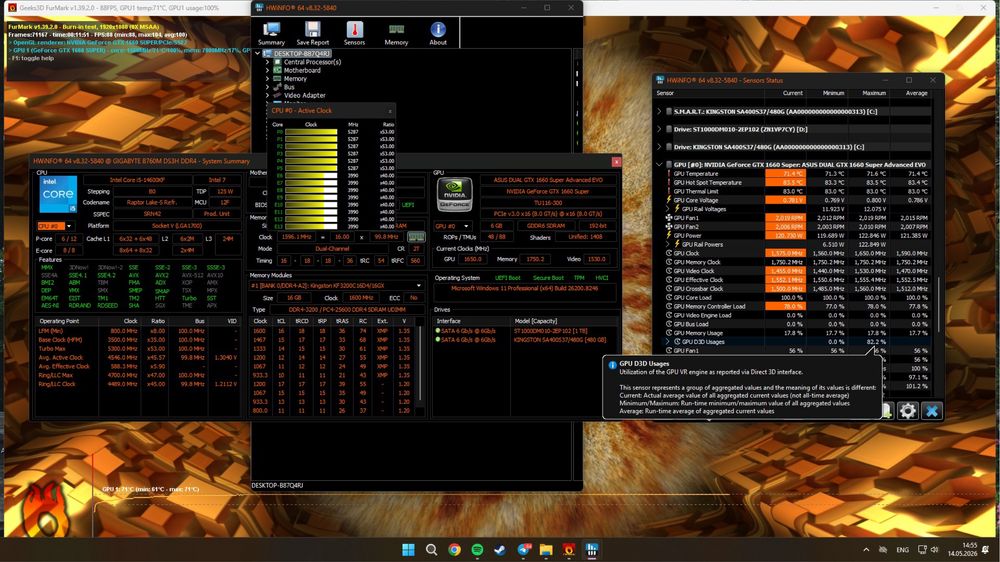Expand GPU D3D Usages subgroup
The height and width of the screenshot is (562, 1000).
[x=668, y=342]
